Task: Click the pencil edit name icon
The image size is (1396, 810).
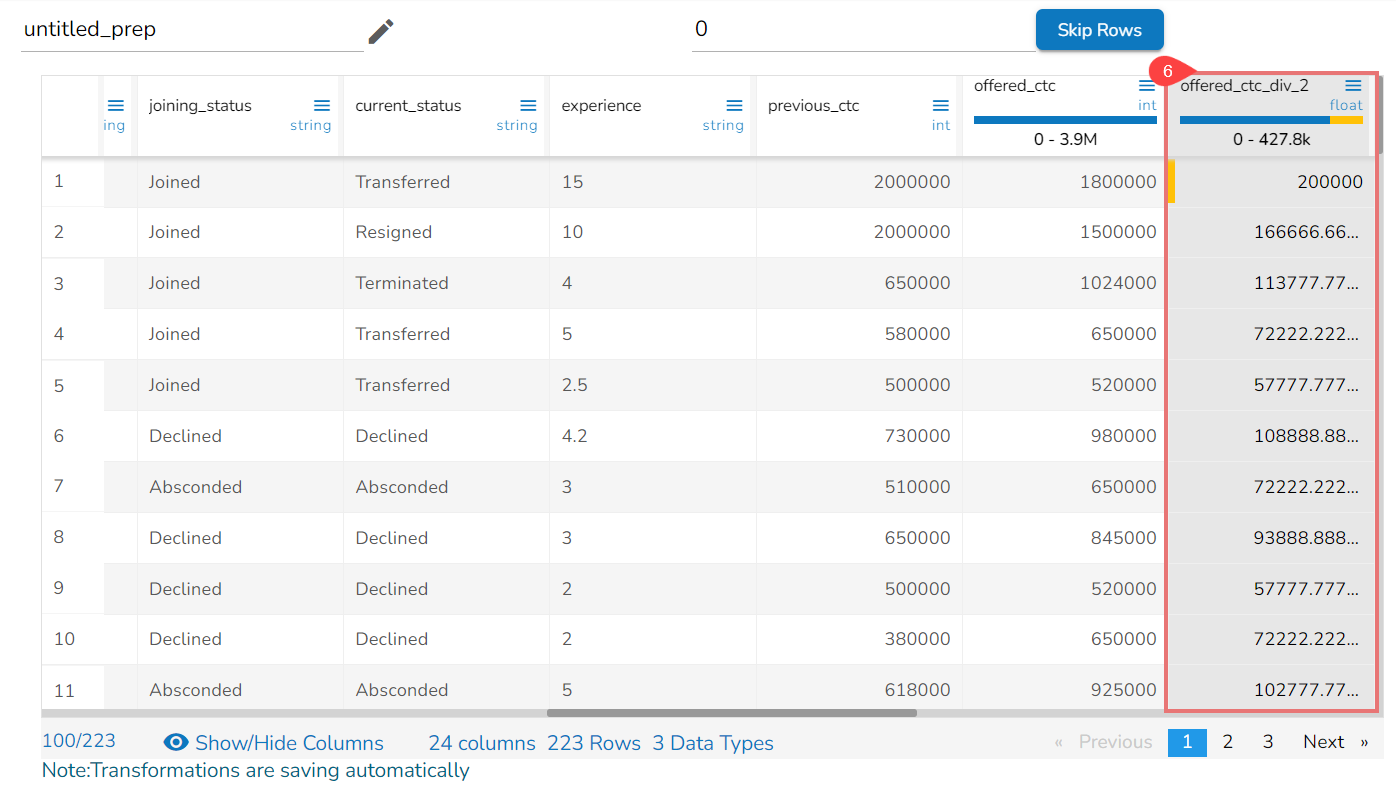Action: point(381,32)
